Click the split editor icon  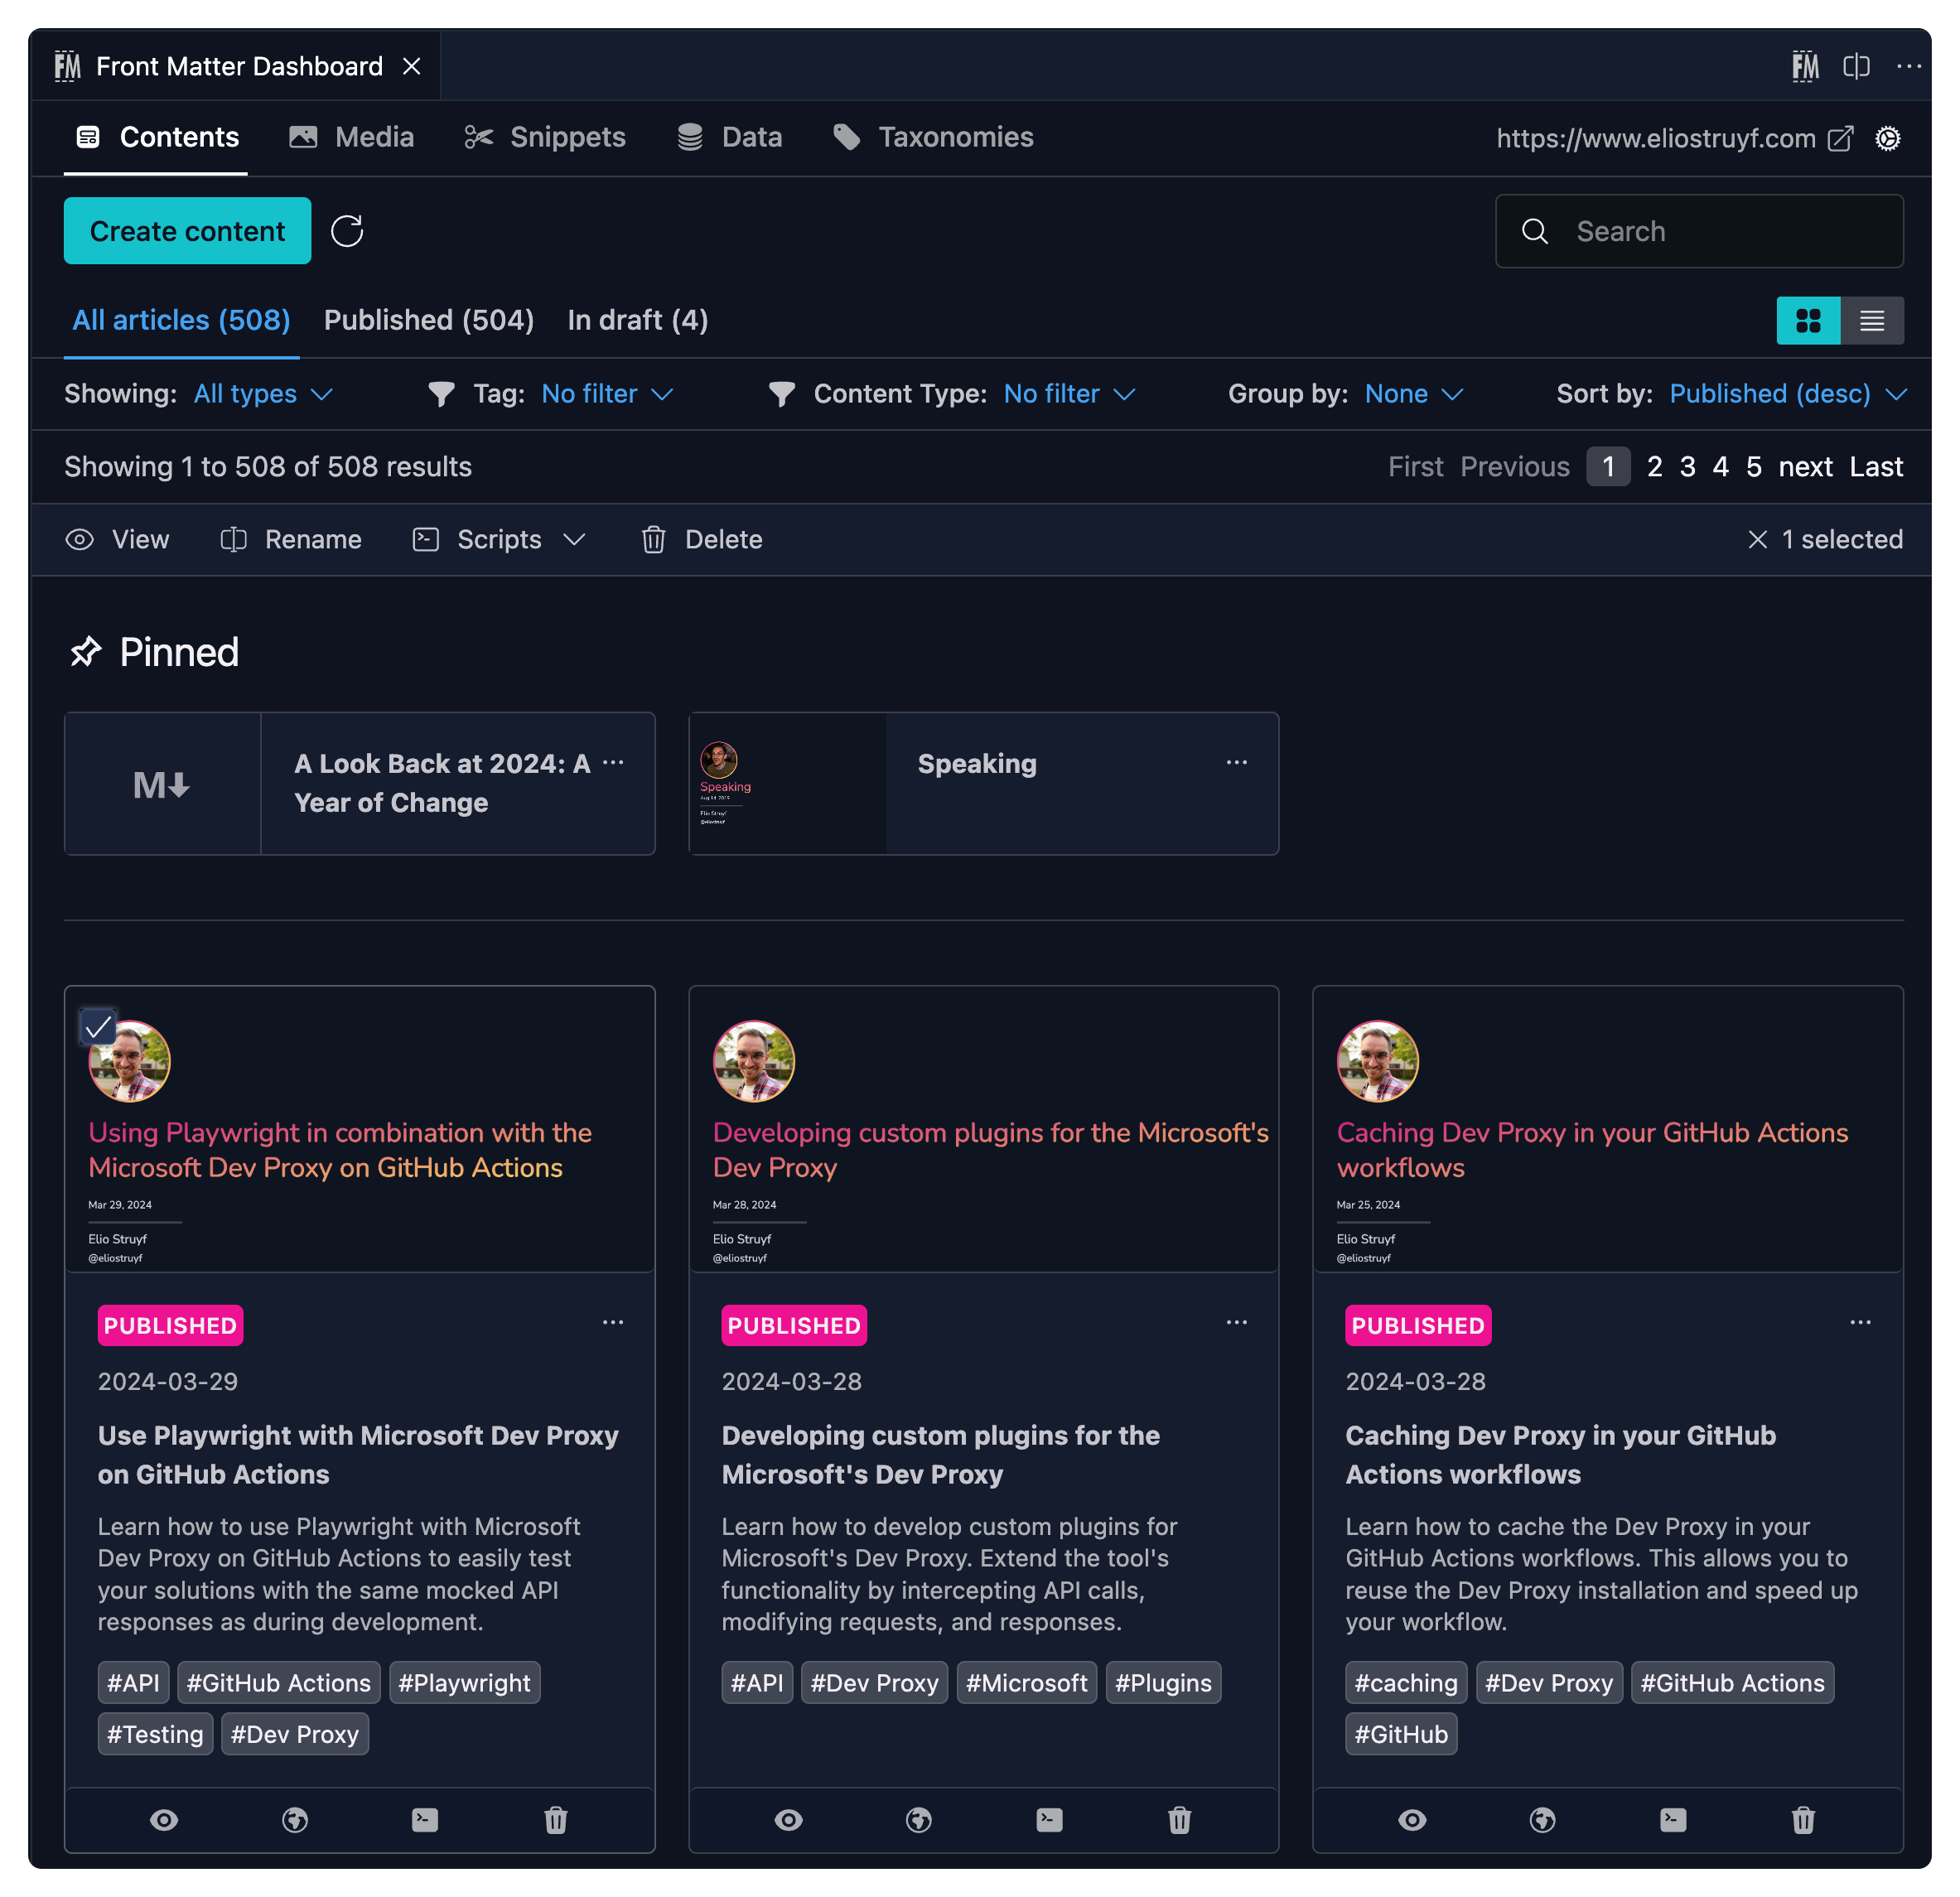(1856, 66)
